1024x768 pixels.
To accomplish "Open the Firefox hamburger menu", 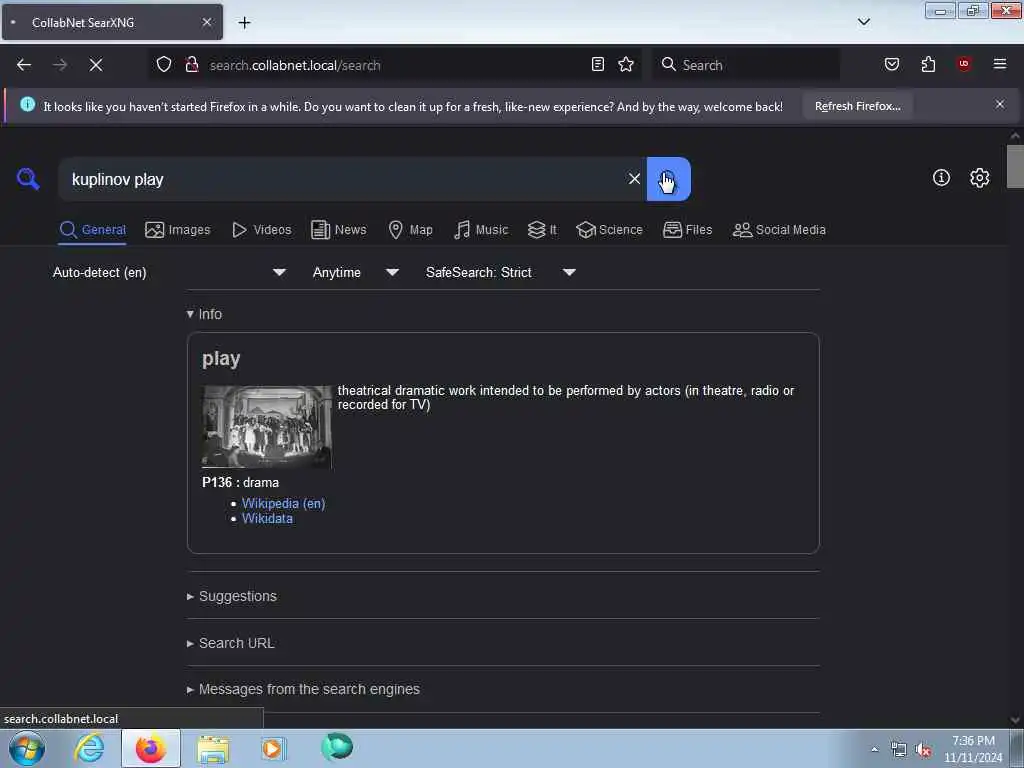I will tap(999, 64).
